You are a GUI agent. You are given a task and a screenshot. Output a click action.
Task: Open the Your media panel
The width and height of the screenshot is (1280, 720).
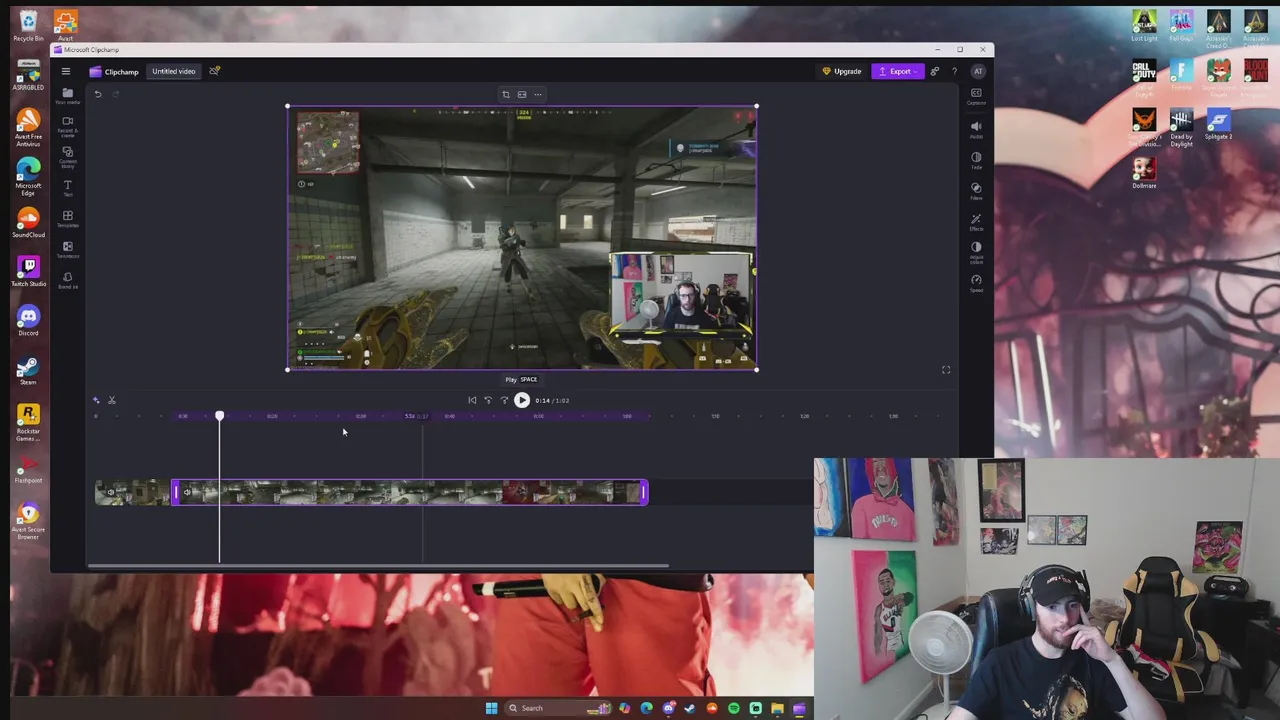pyautogui.click(x=68, y=95)
